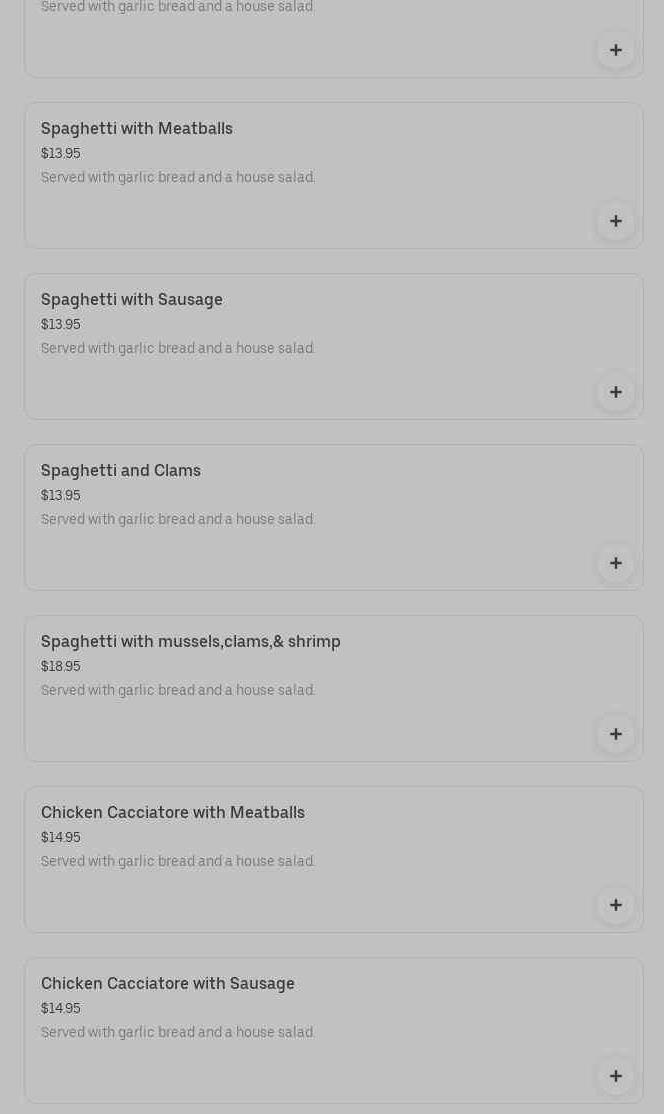The width and height of the screenshot is (664, 1114).
Task: Add Spaghetti with Sausage using plus icon
Action: pyautogui.click(x=616, y=392)
